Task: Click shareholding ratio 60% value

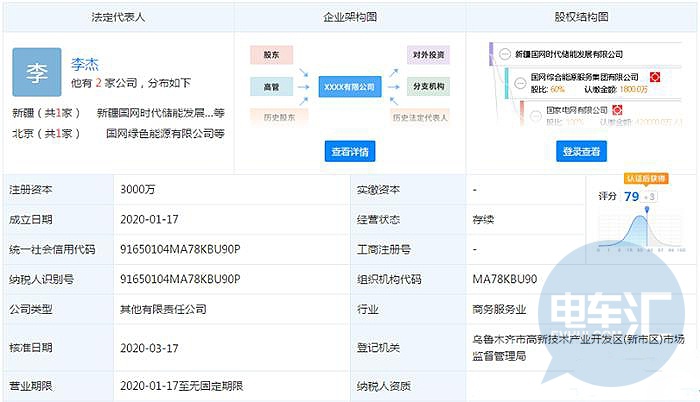Action: [558, 89]
